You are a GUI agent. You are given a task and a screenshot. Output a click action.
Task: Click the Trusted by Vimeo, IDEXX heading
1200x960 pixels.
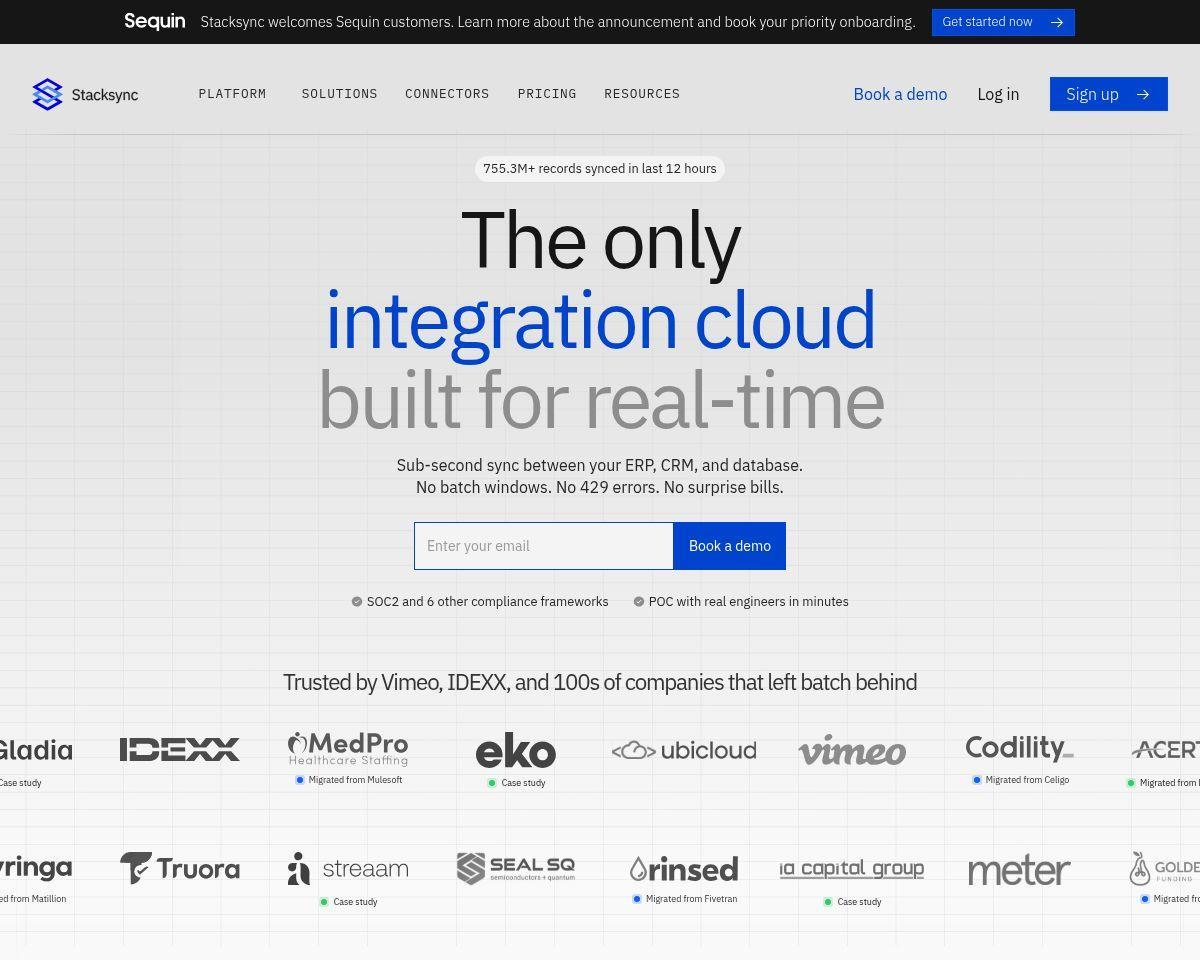point(600,683)
